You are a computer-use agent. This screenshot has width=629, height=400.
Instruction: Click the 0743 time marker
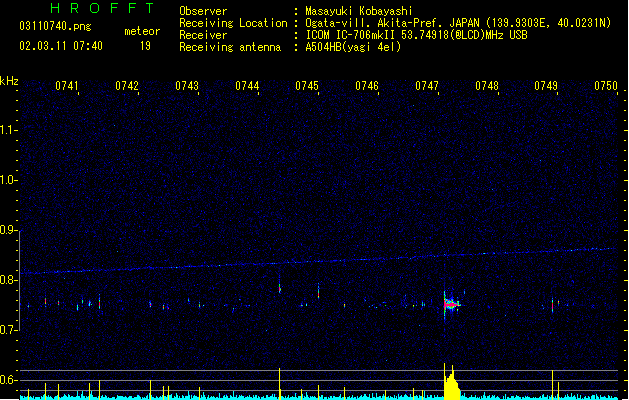pos(187,86)
